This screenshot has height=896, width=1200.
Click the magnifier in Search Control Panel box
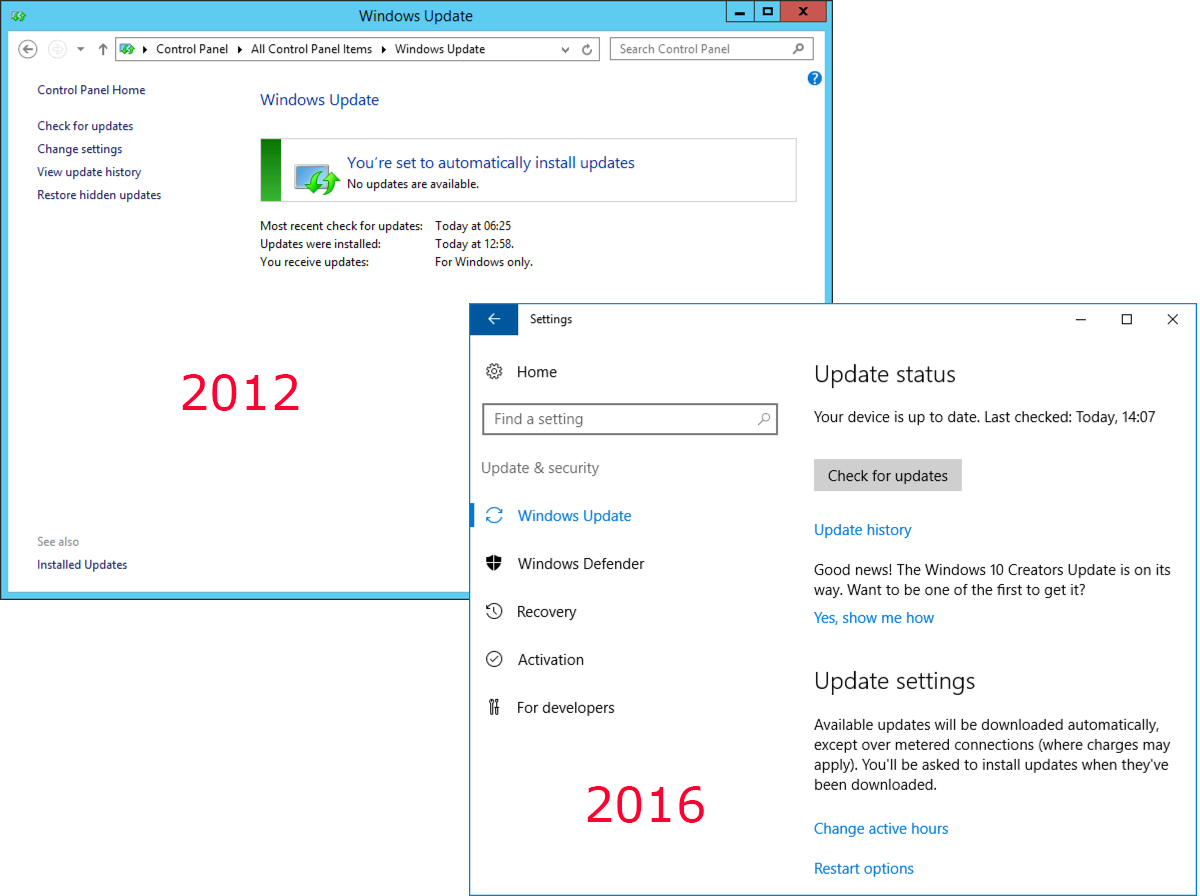click(798, 49)
